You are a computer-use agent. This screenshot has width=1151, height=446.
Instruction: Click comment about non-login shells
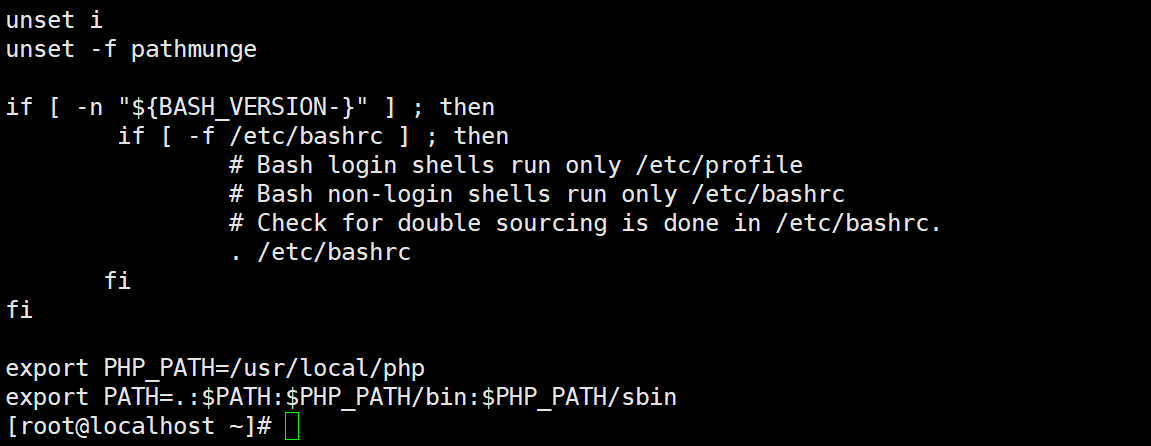[x=537, y=194]
